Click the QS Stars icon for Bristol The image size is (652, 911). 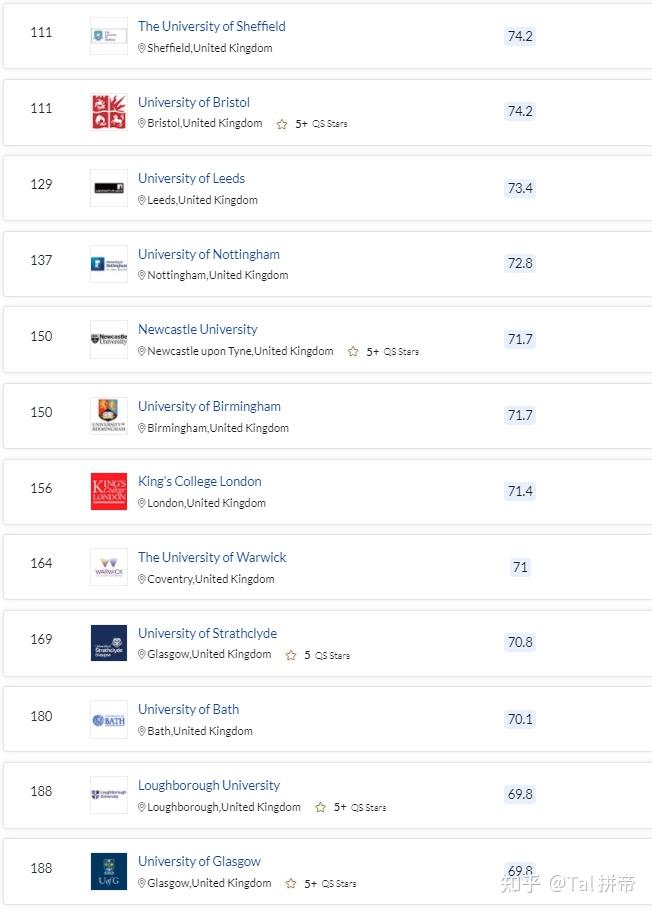point(282,124)
